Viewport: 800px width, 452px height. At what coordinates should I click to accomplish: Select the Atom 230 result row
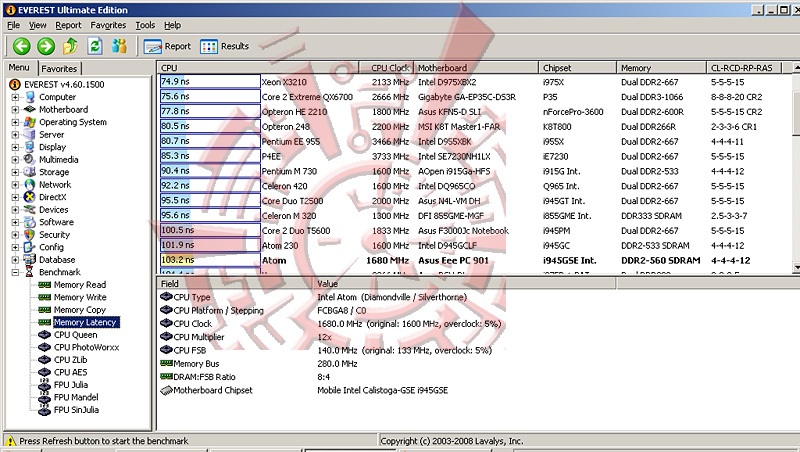point(475,245)
